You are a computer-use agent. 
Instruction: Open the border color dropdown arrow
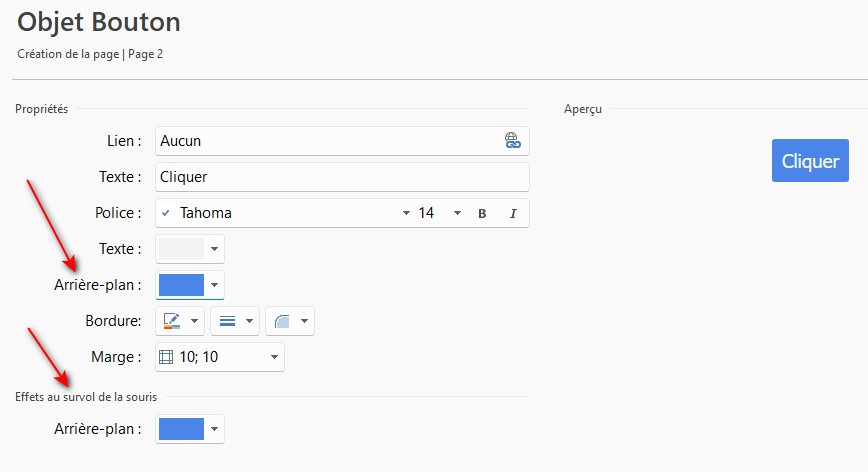(194, 321)
